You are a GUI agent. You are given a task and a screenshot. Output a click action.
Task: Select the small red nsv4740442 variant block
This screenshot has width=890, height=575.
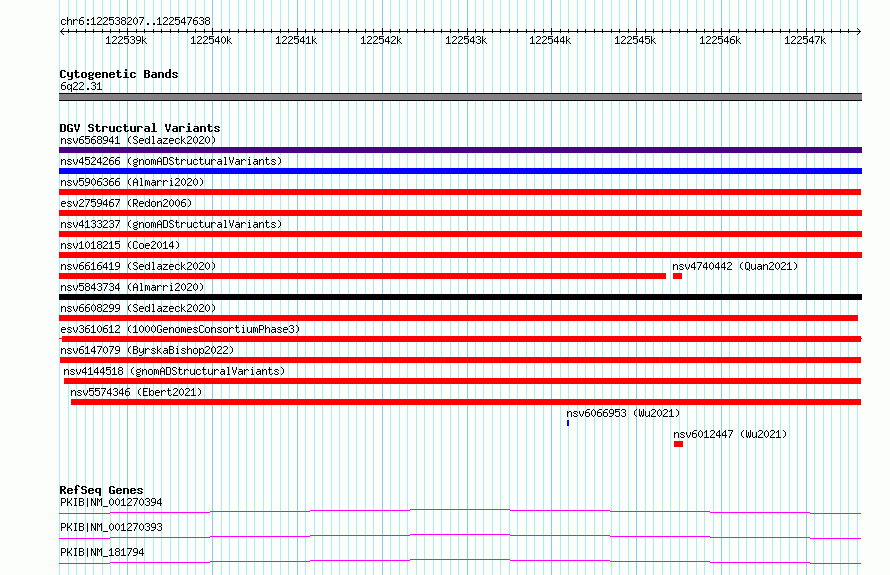click(x=677, y=276)
